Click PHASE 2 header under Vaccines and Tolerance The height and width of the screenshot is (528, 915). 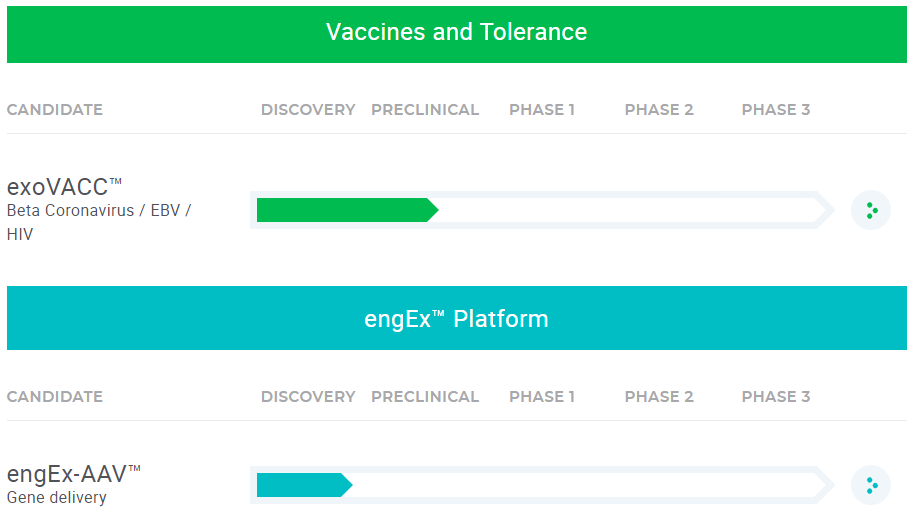[x=659, y=110]
